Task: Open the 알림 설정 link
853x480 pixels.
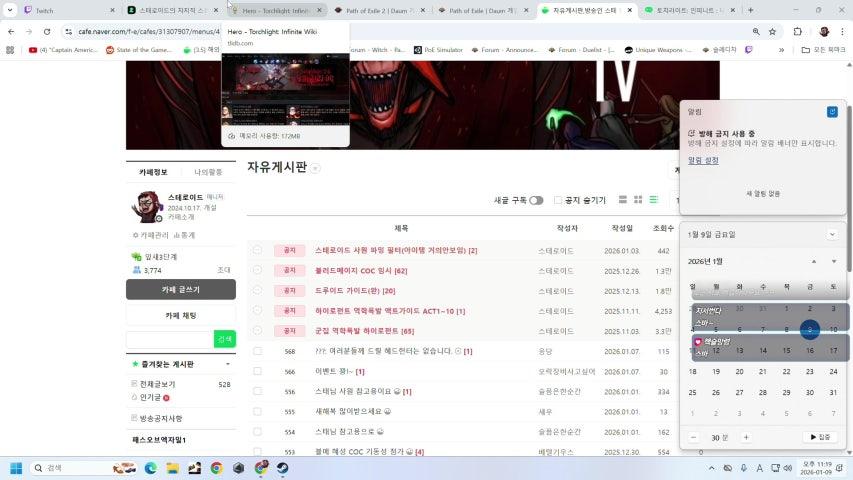Action: [x=703, y=161]
